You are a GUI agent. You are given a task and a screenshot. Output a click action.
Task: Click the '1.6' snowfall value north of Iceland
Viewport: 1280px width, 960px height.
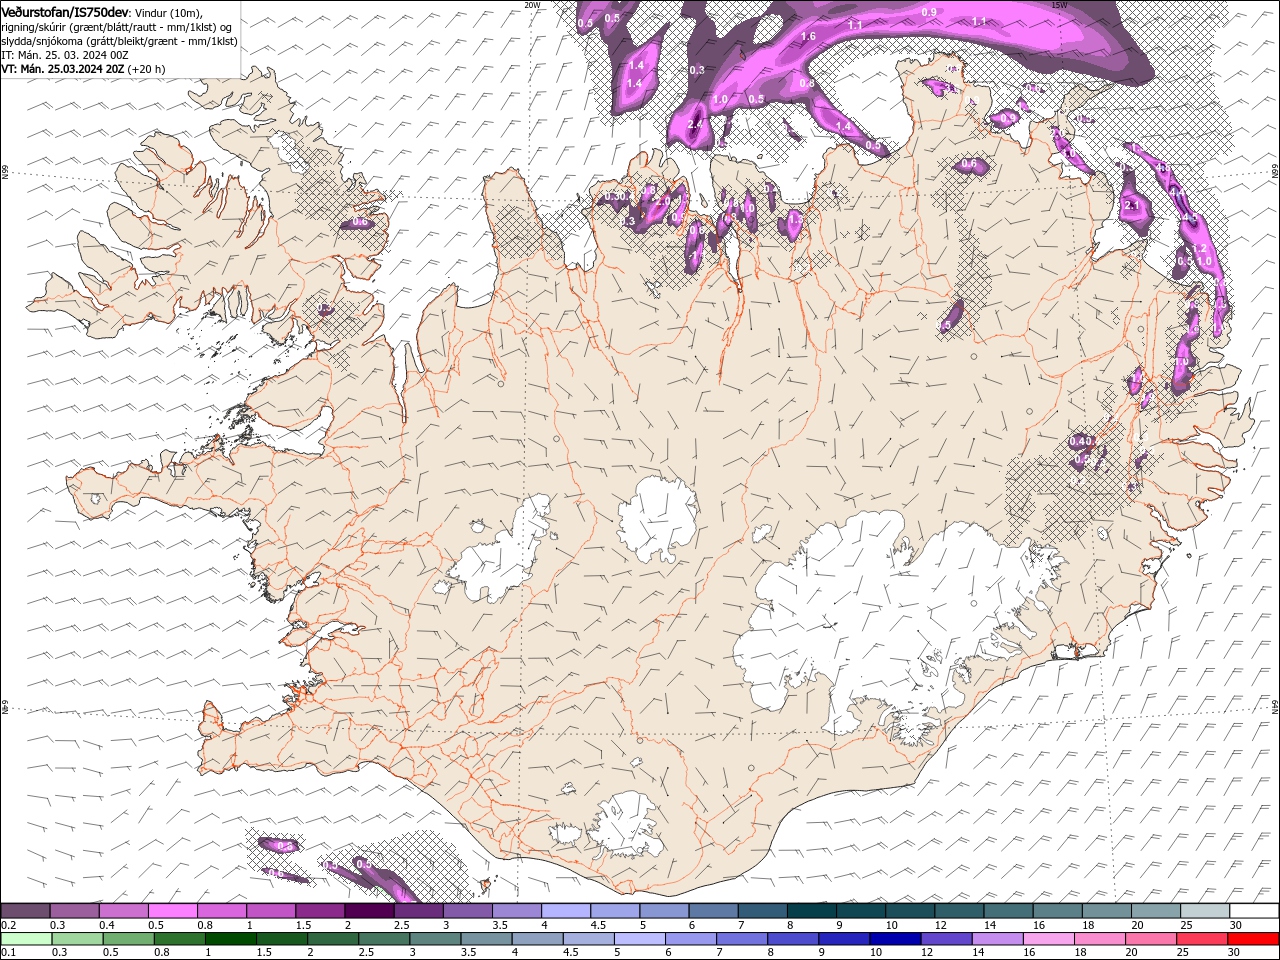808,36
